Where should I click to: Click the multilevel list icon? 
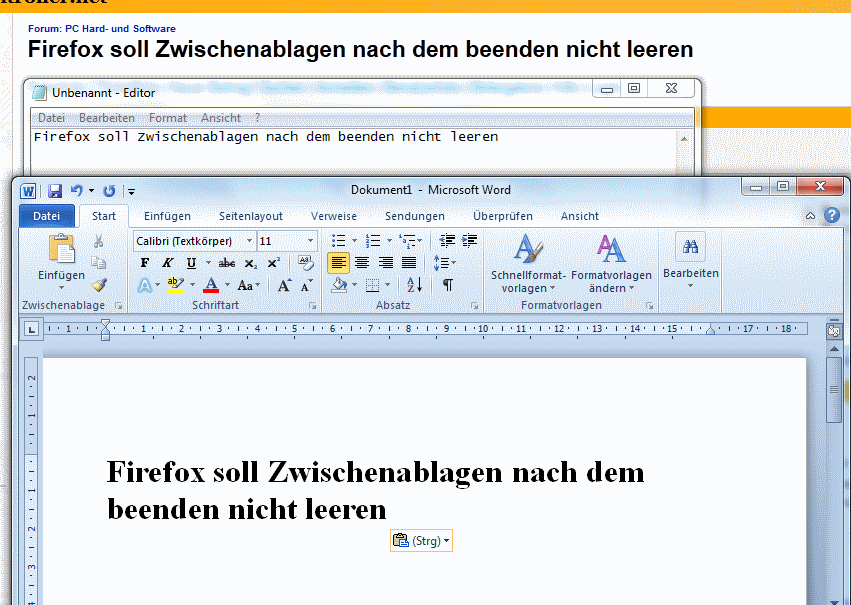pos(407,241)
